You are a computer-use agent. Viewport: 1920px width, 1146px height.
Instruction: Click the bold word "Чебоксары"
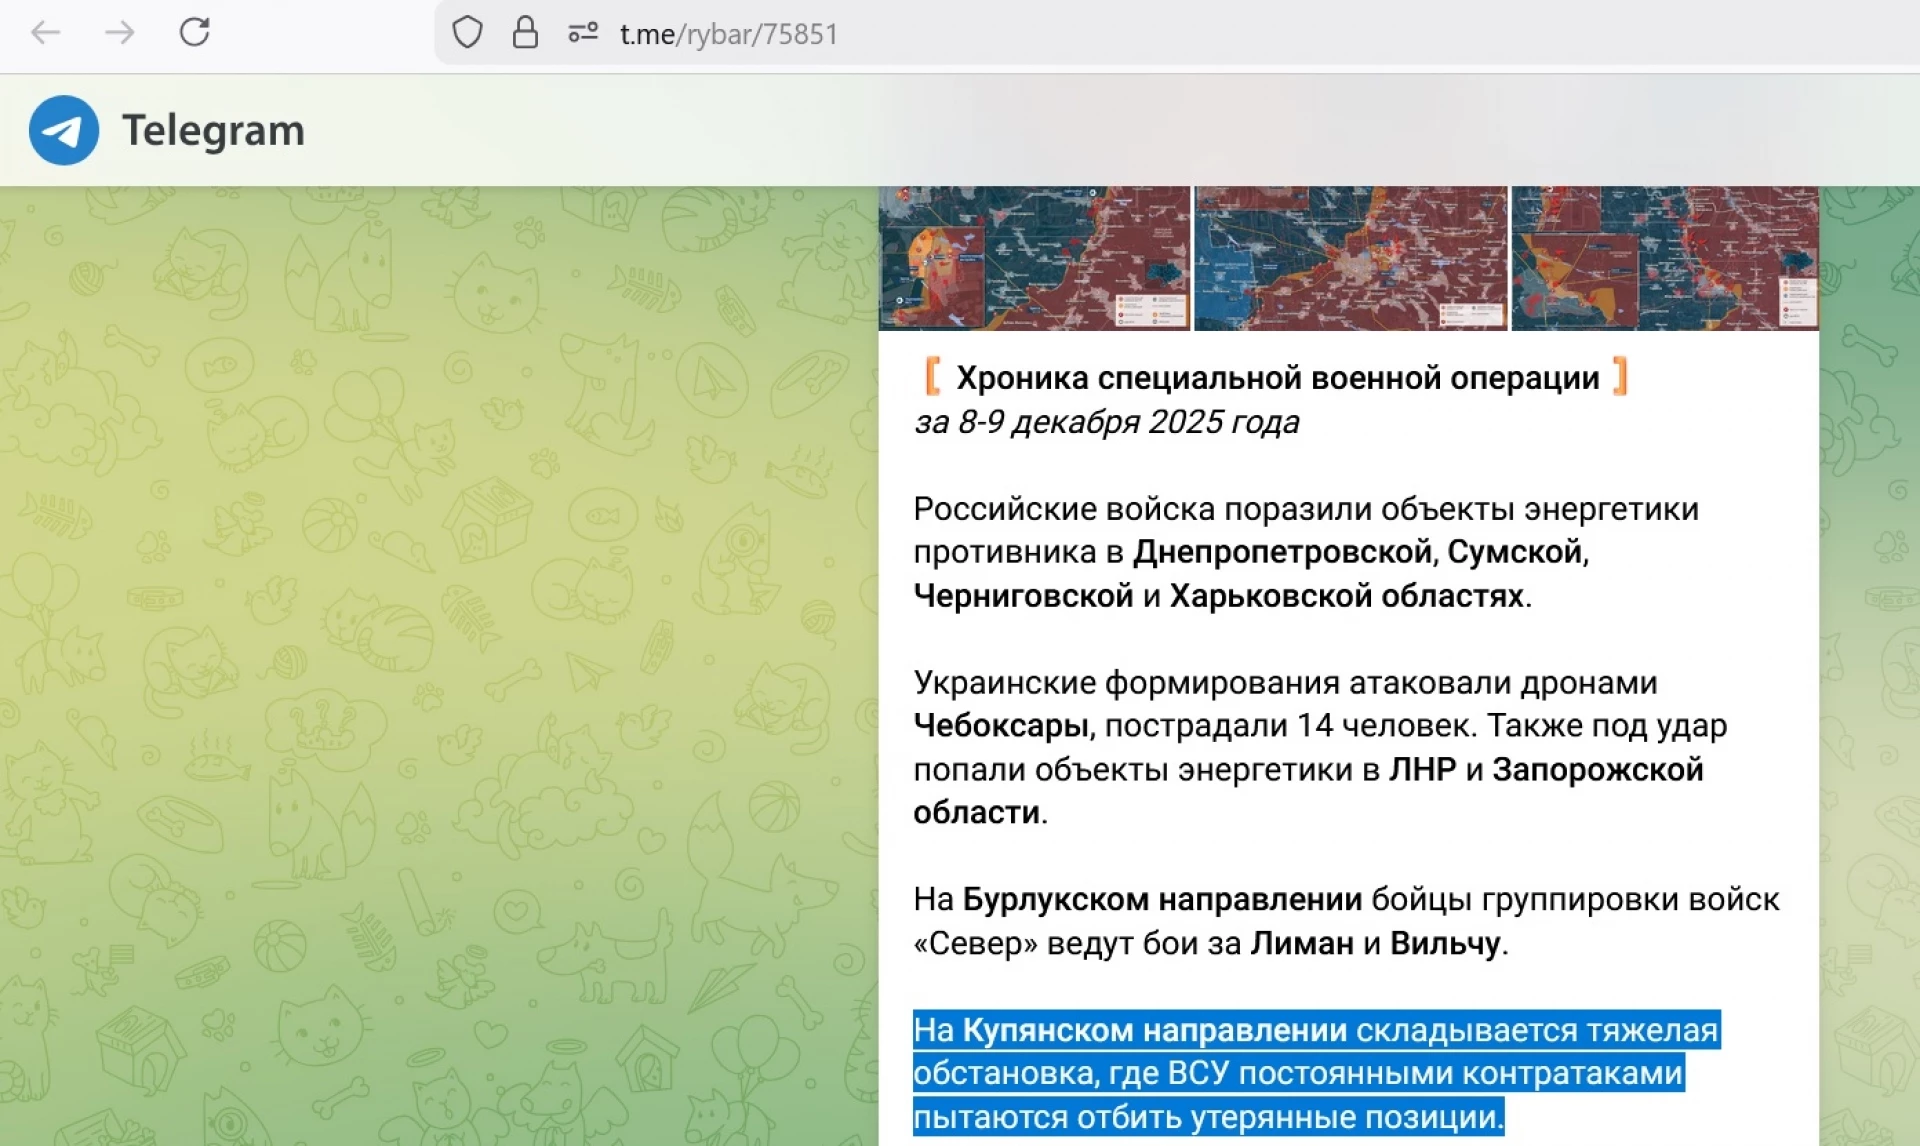(1000, 726)
